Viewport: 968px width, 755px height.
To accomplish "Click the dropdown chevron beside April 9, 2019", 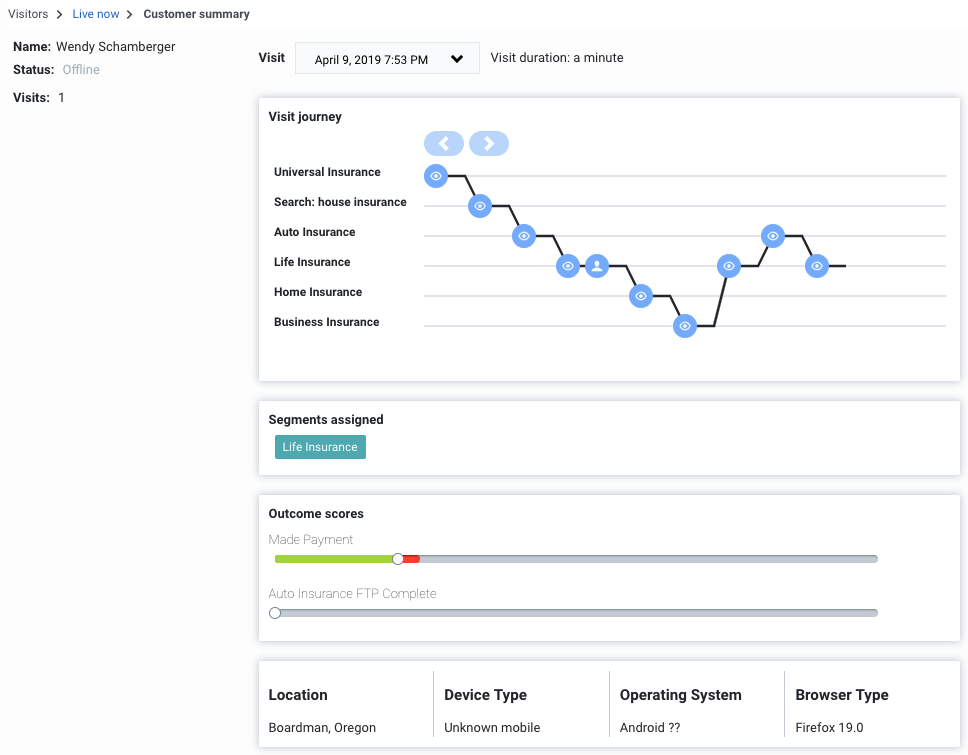I will [457, 59].
